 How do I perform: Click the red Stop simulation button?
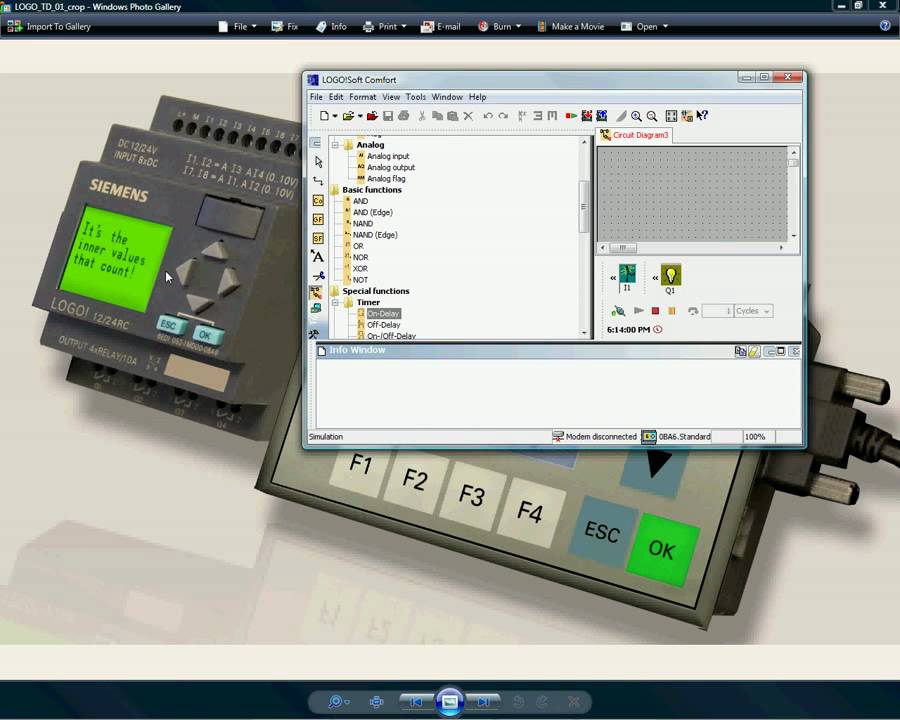pos(655,311)
